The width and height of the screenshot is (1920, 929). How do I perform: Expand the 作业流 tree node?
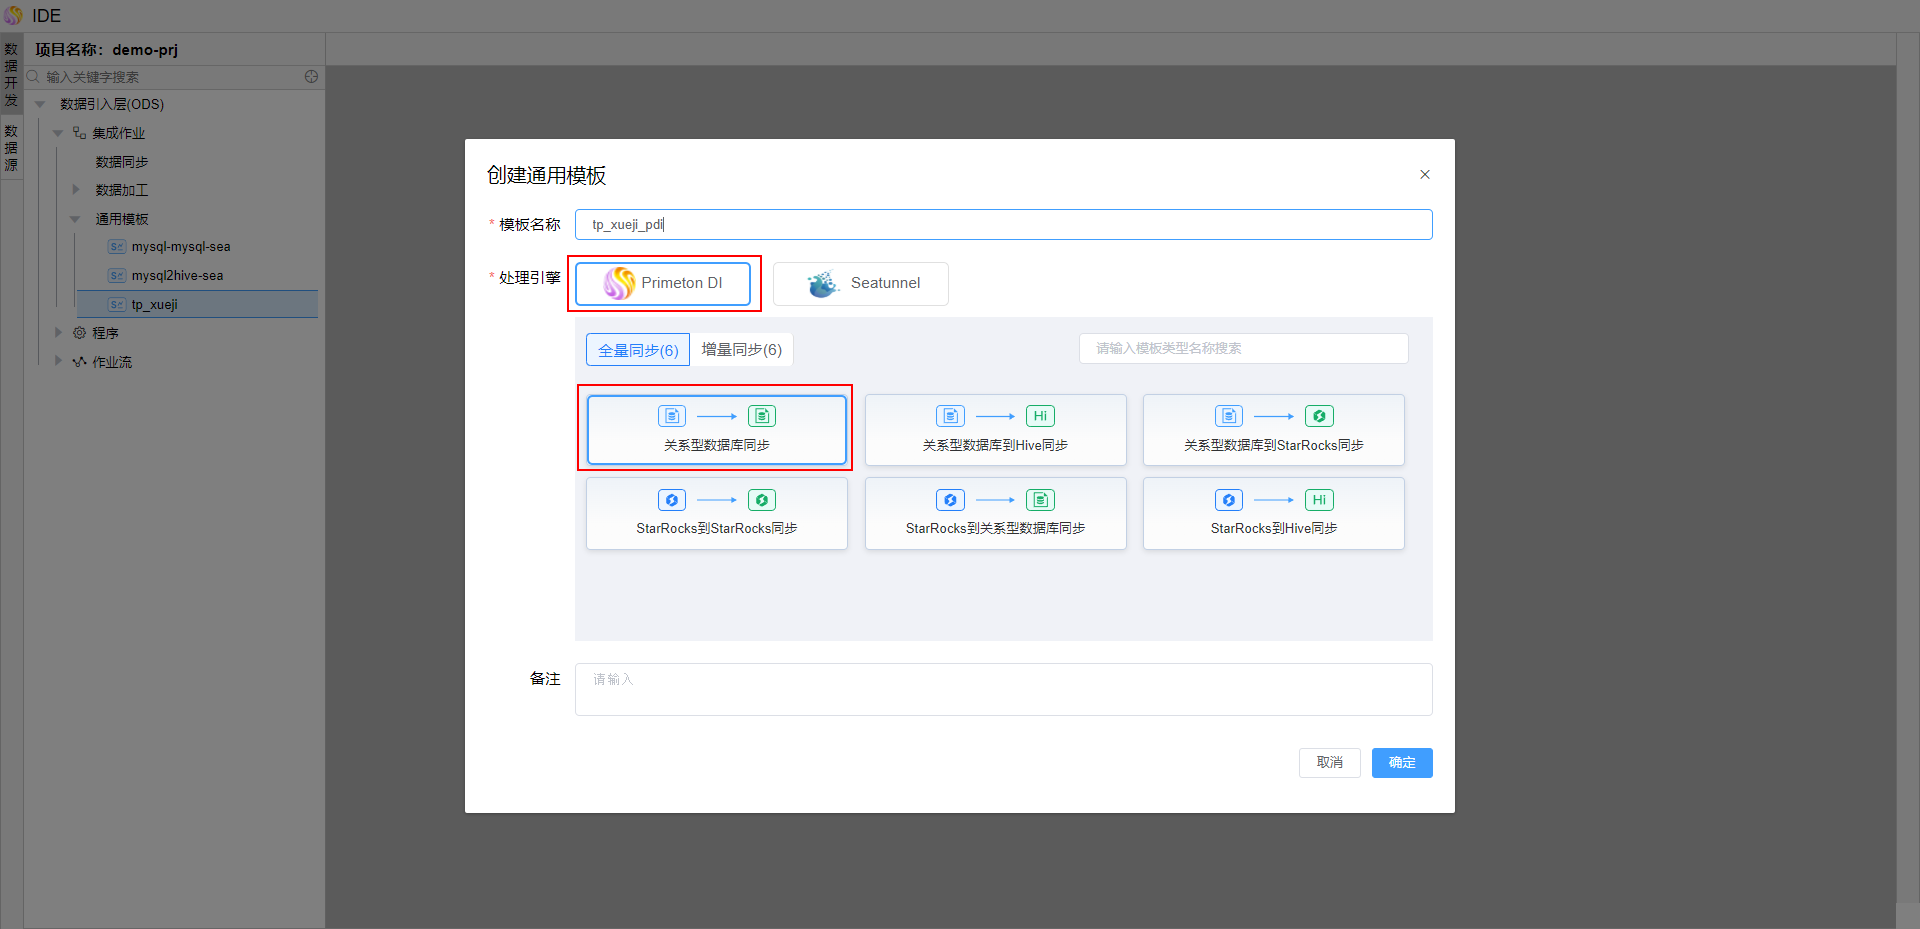[58, 362]
